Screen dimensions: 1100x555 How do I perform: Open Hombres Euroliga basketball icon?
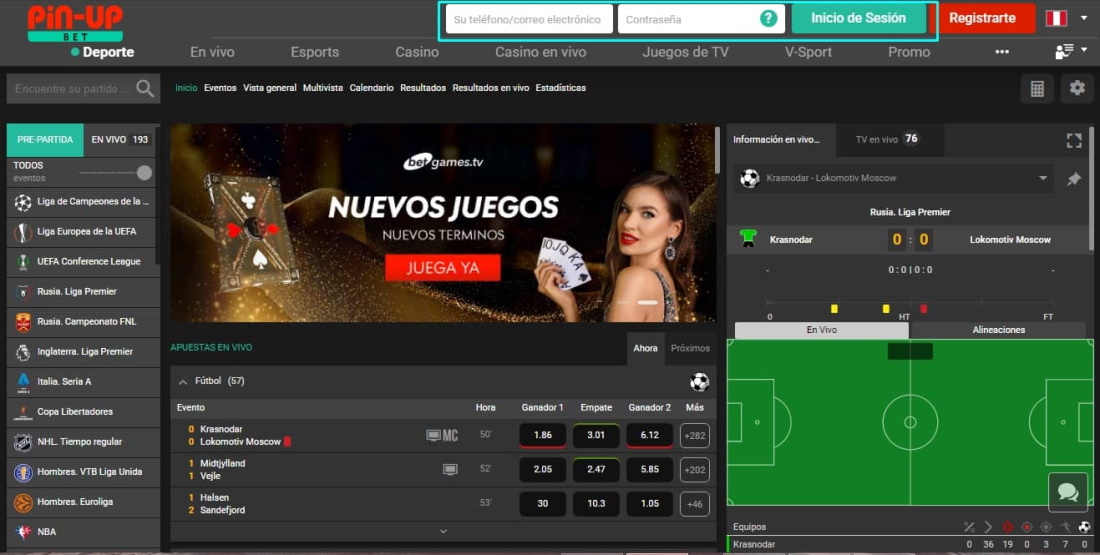coord(23,502)
